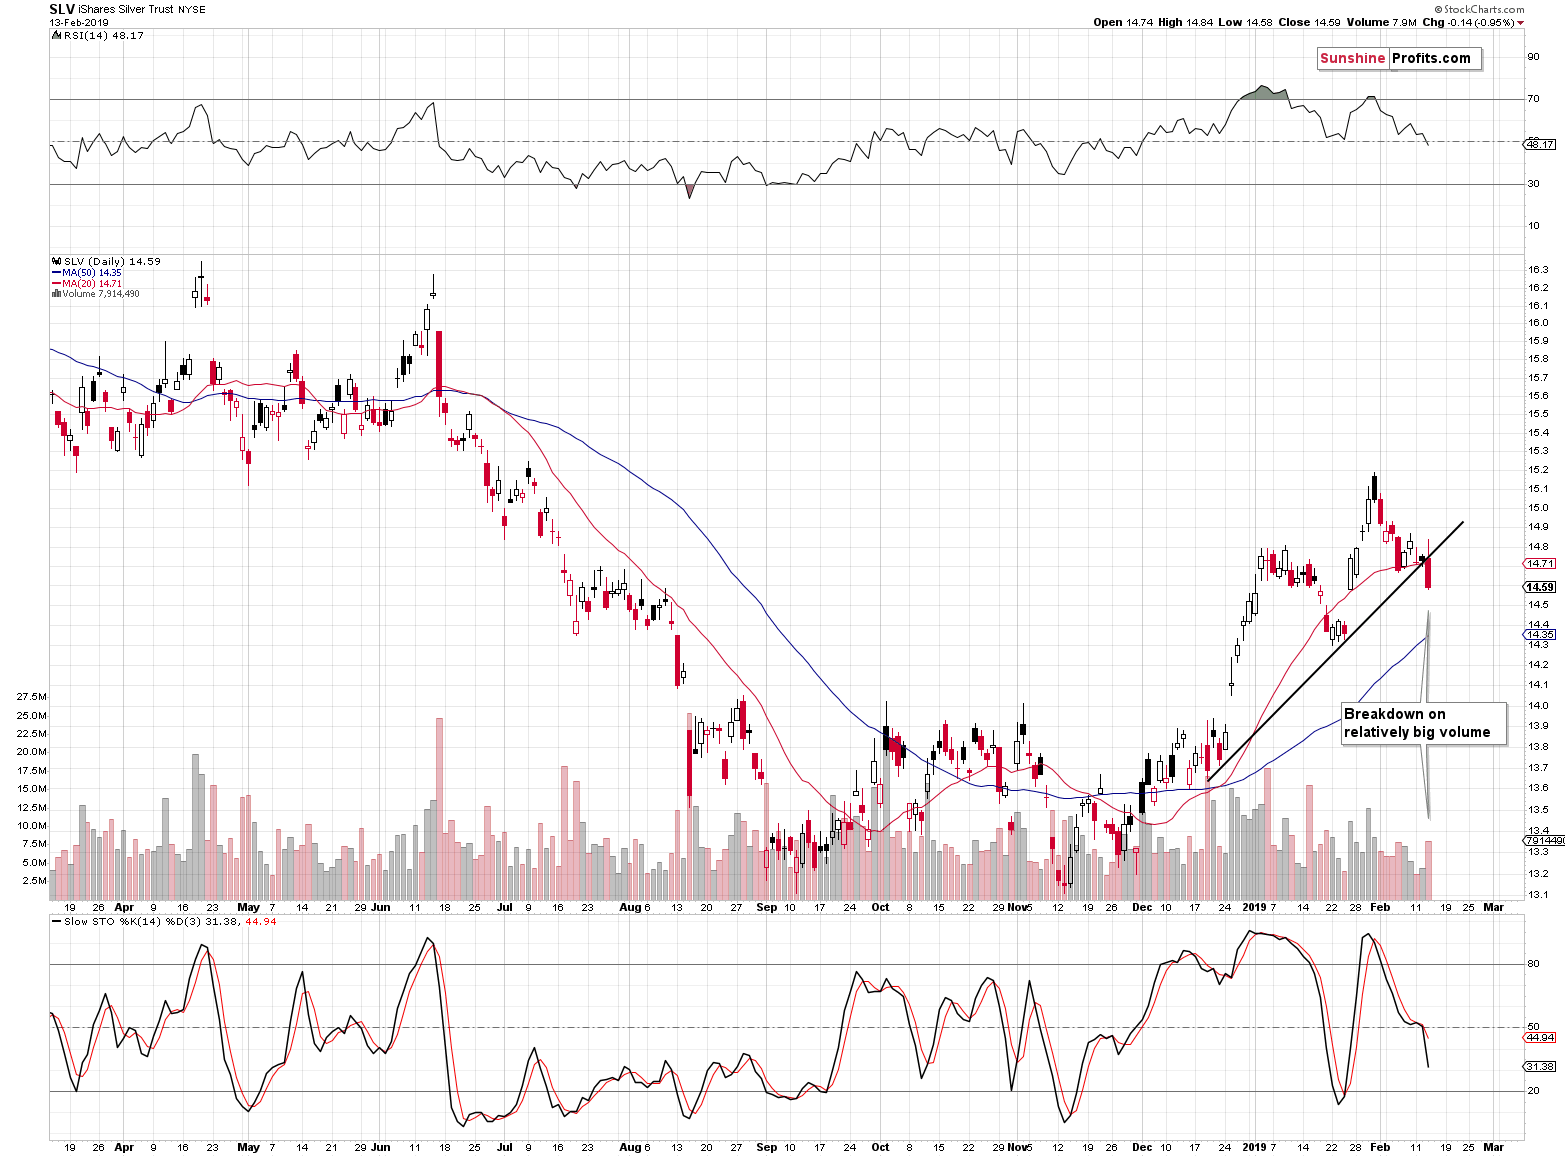1565x1157 pixels.
Task: Click the 'Slow STO %K(14) %D(3)' panel label
Action: coord(130,922)
